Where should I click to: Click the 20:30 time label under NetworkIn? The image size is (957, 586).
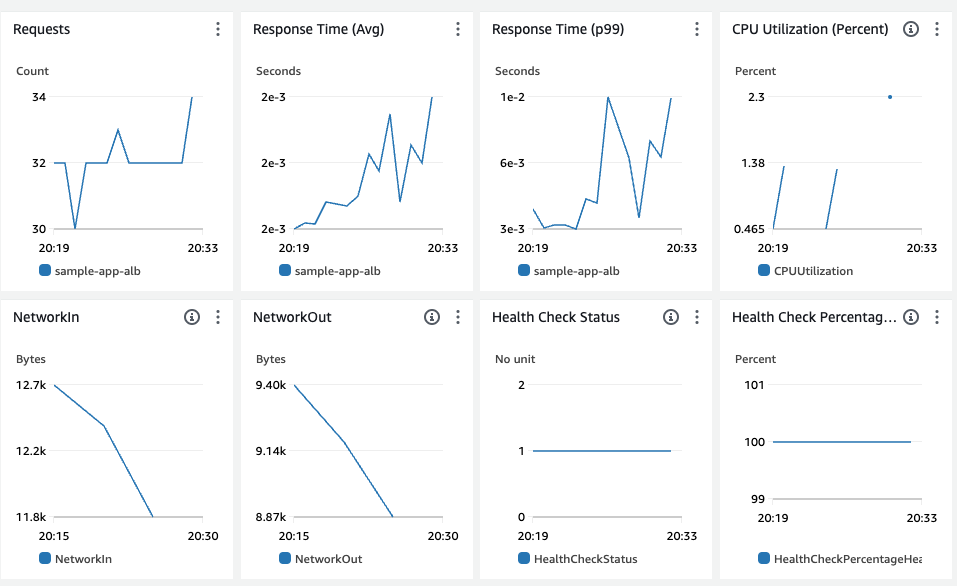point(203,536)
